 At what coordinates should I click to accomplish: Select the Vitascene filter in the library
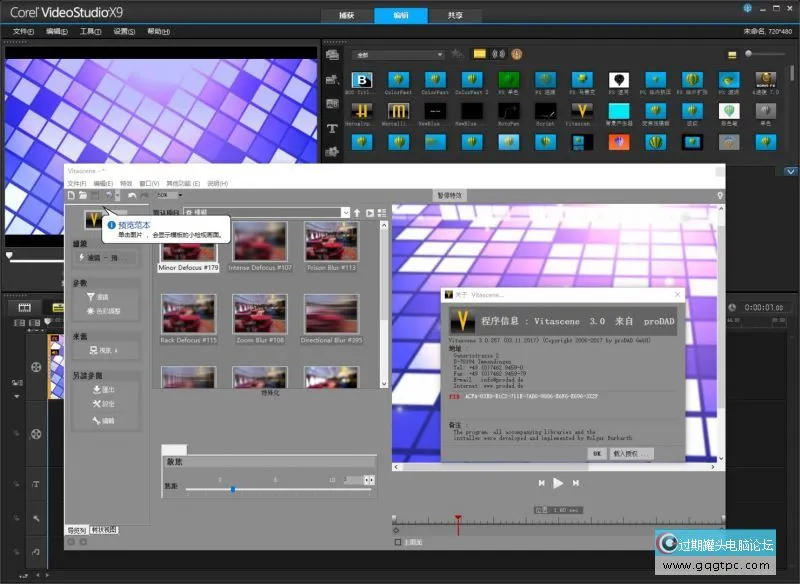(580, 110)
